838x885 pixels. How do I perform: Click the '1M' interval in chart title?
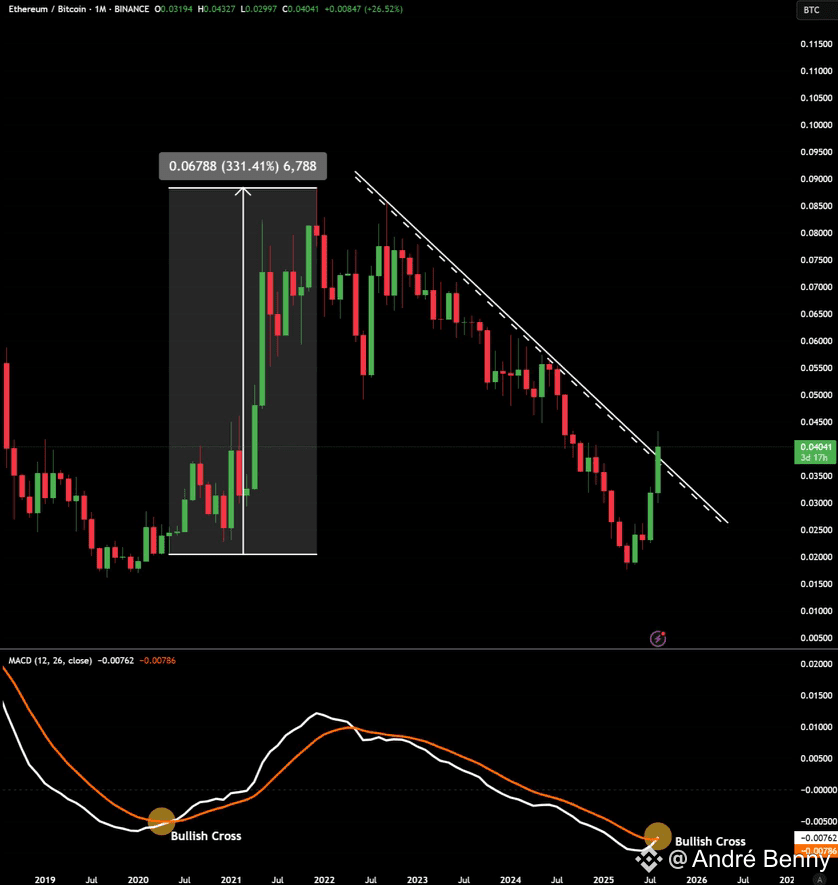pyautogui.click(x=100, y=9)
